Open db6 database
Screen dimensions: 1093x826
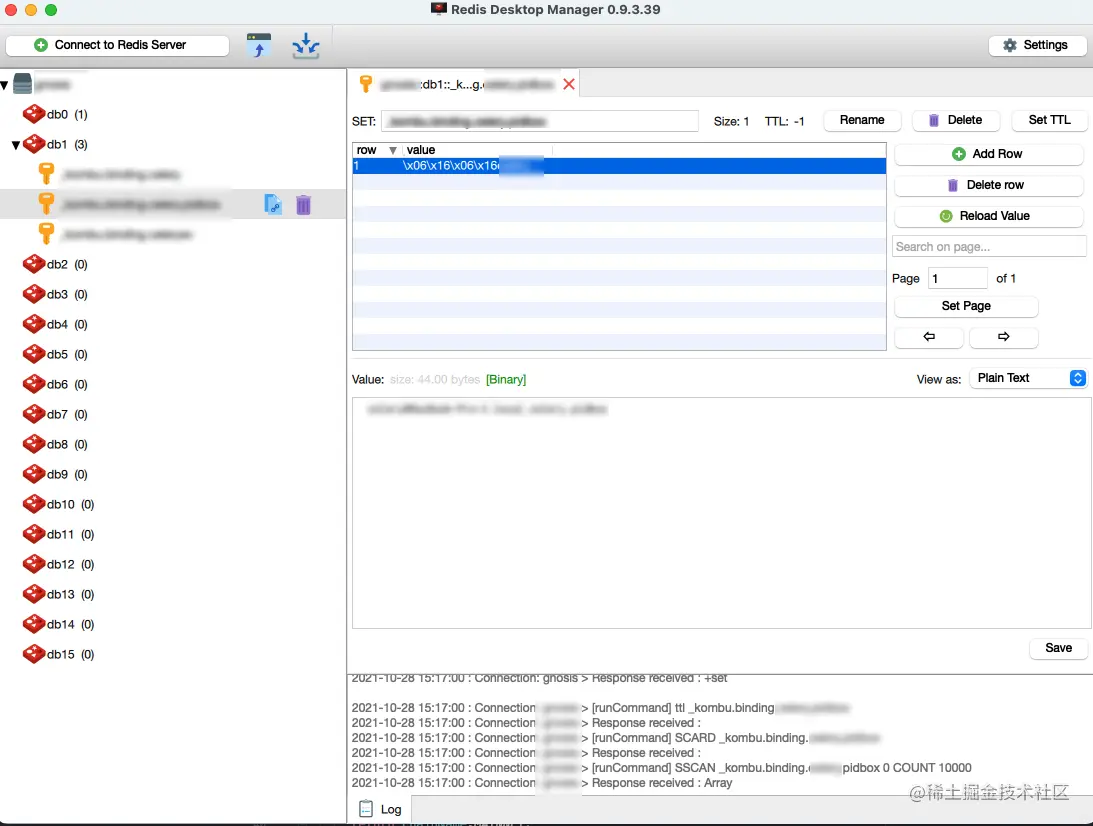coord(55,384)
